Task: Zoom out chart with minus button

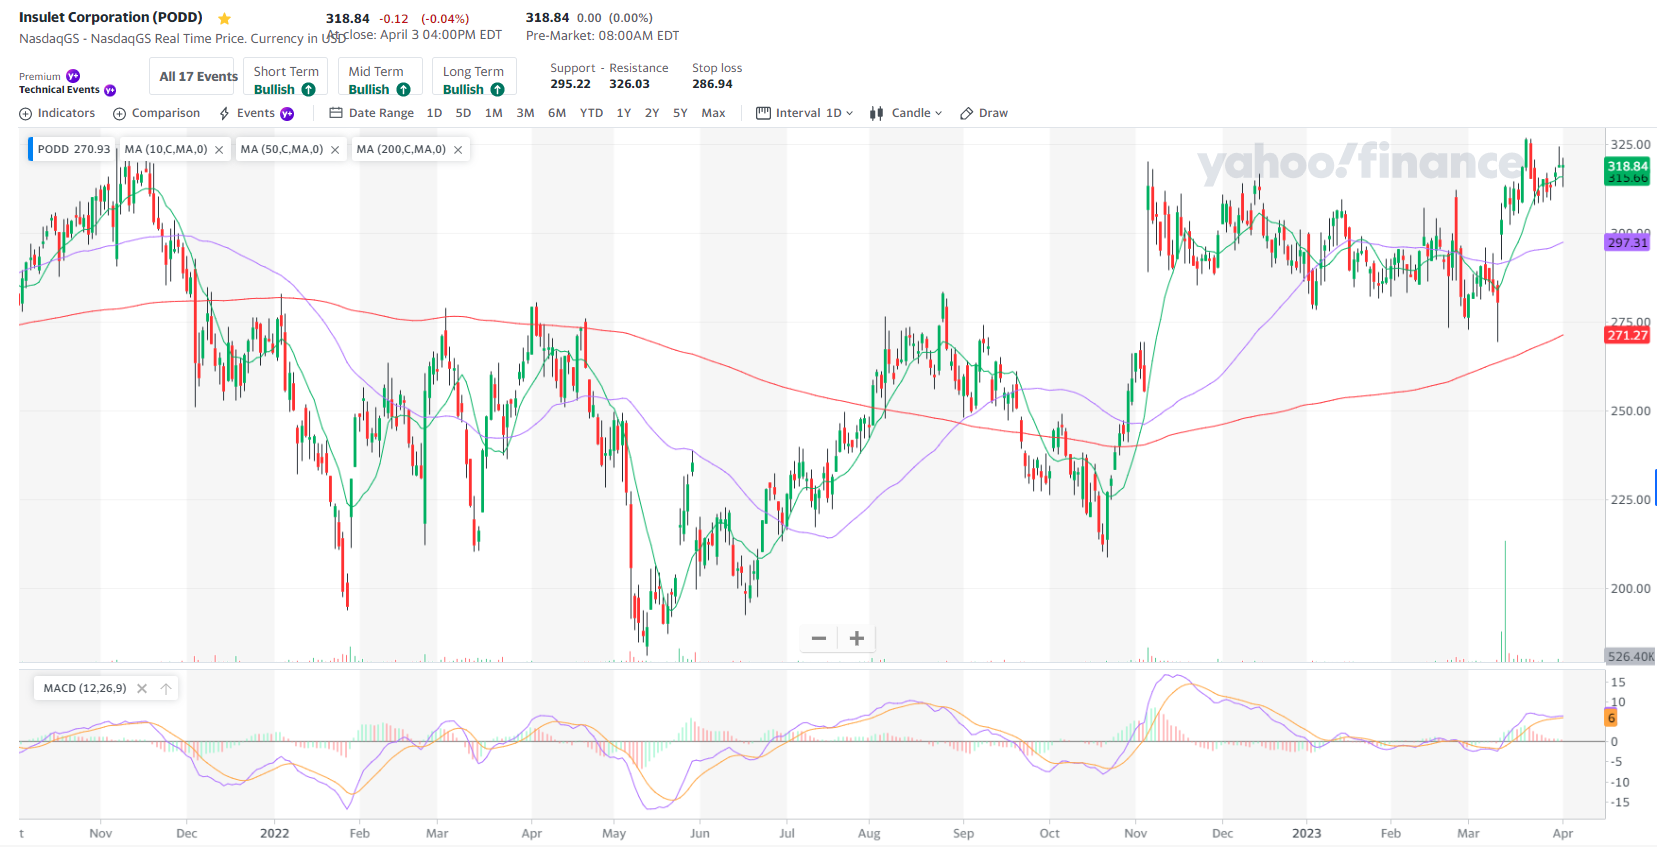Action: coord(819,638)
